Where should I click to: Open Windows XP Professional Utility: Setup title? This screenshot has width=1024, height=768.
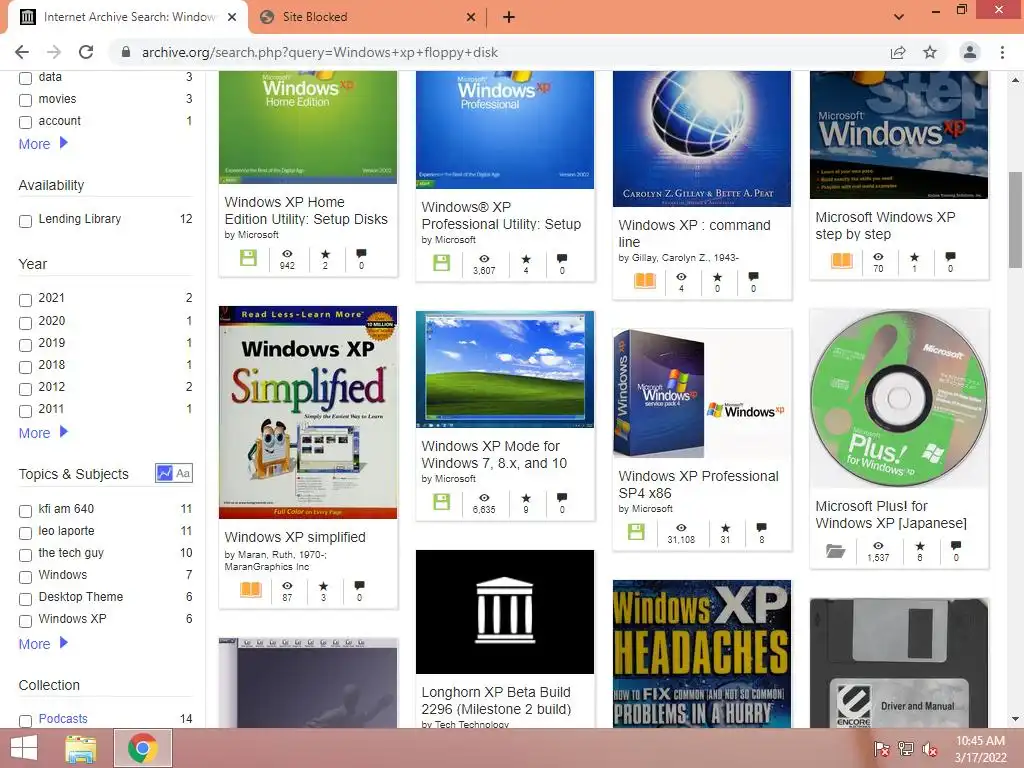tap(501, 216)
